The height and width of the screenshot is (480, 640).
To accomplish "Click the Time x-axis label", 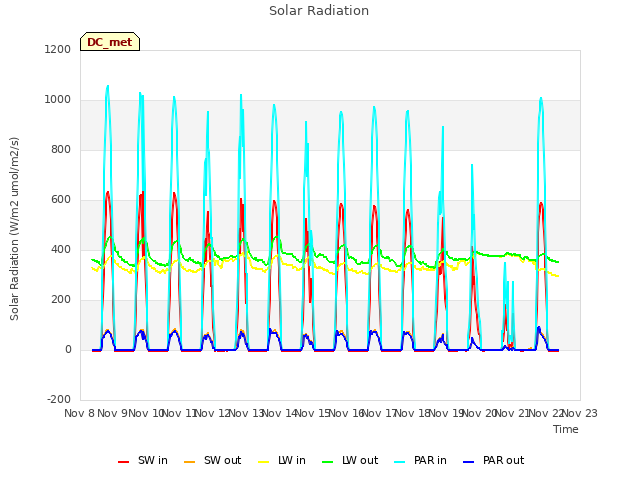I will [x=566, y=429].
